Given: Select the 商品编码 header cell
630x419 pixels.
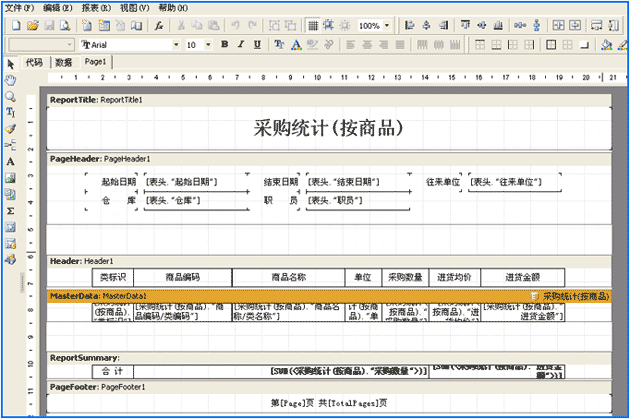Looking at the screenshot, I should (183, 277).
